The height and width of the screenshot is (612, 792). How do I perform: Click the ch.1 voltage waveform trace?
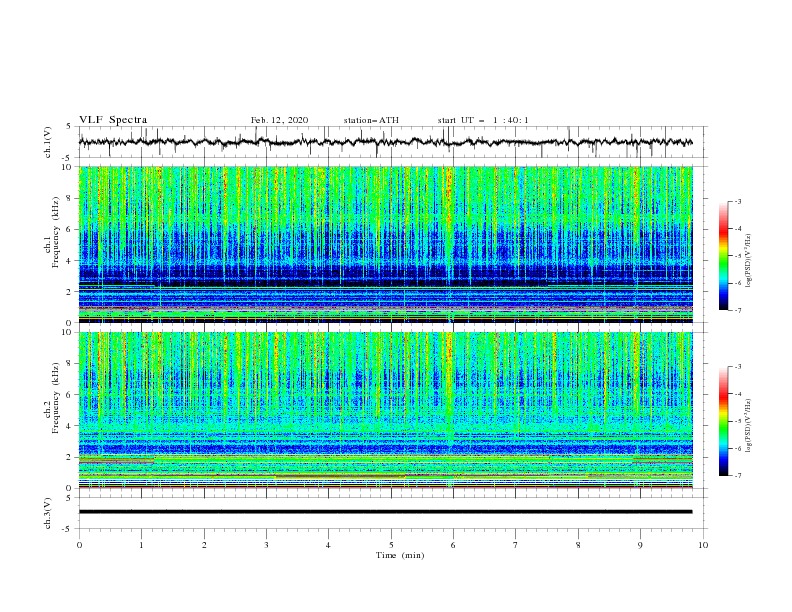[x=386, y=142]
